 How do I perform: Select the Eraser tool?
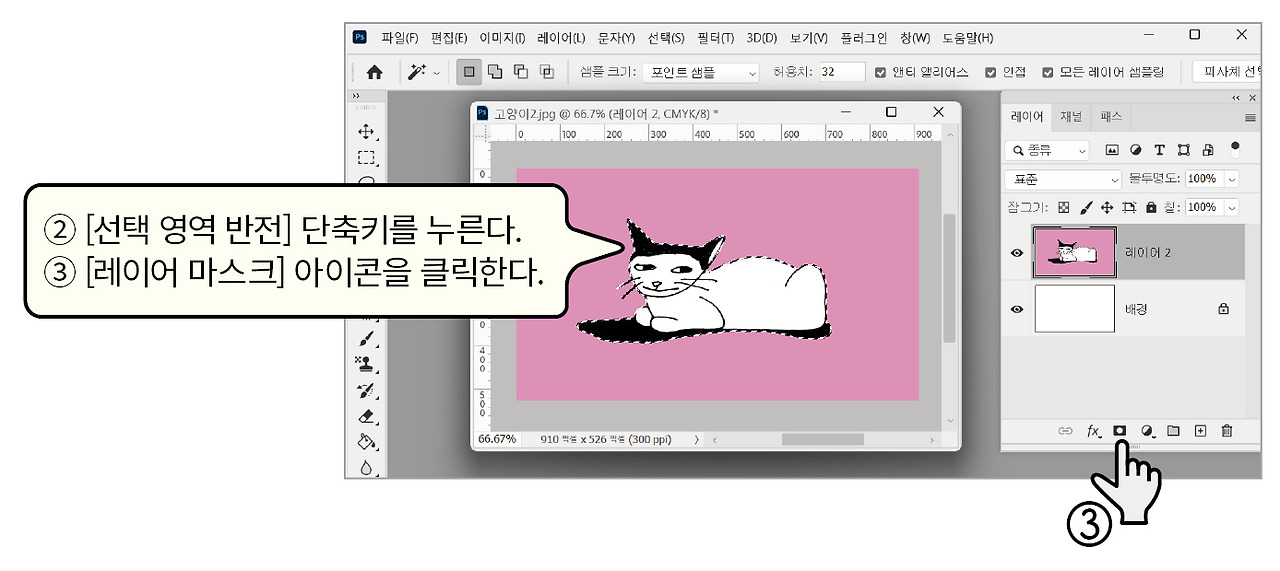tap(366, 416)
